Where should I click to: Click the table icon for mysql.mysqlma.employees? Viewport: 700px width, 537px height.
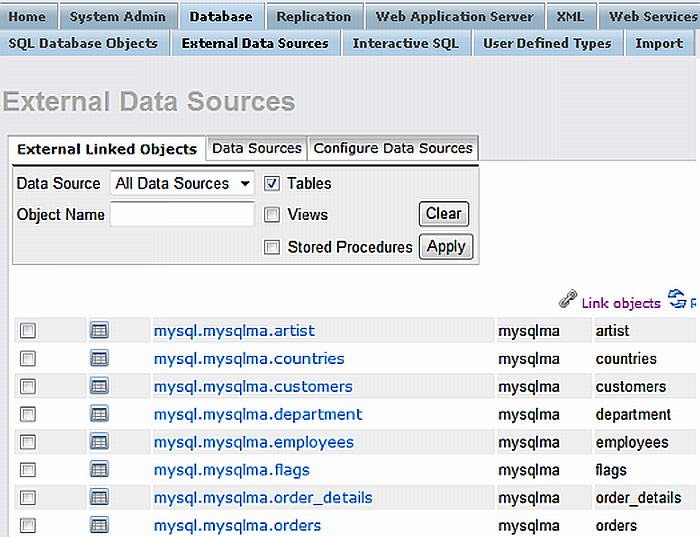tap(99, 443)
